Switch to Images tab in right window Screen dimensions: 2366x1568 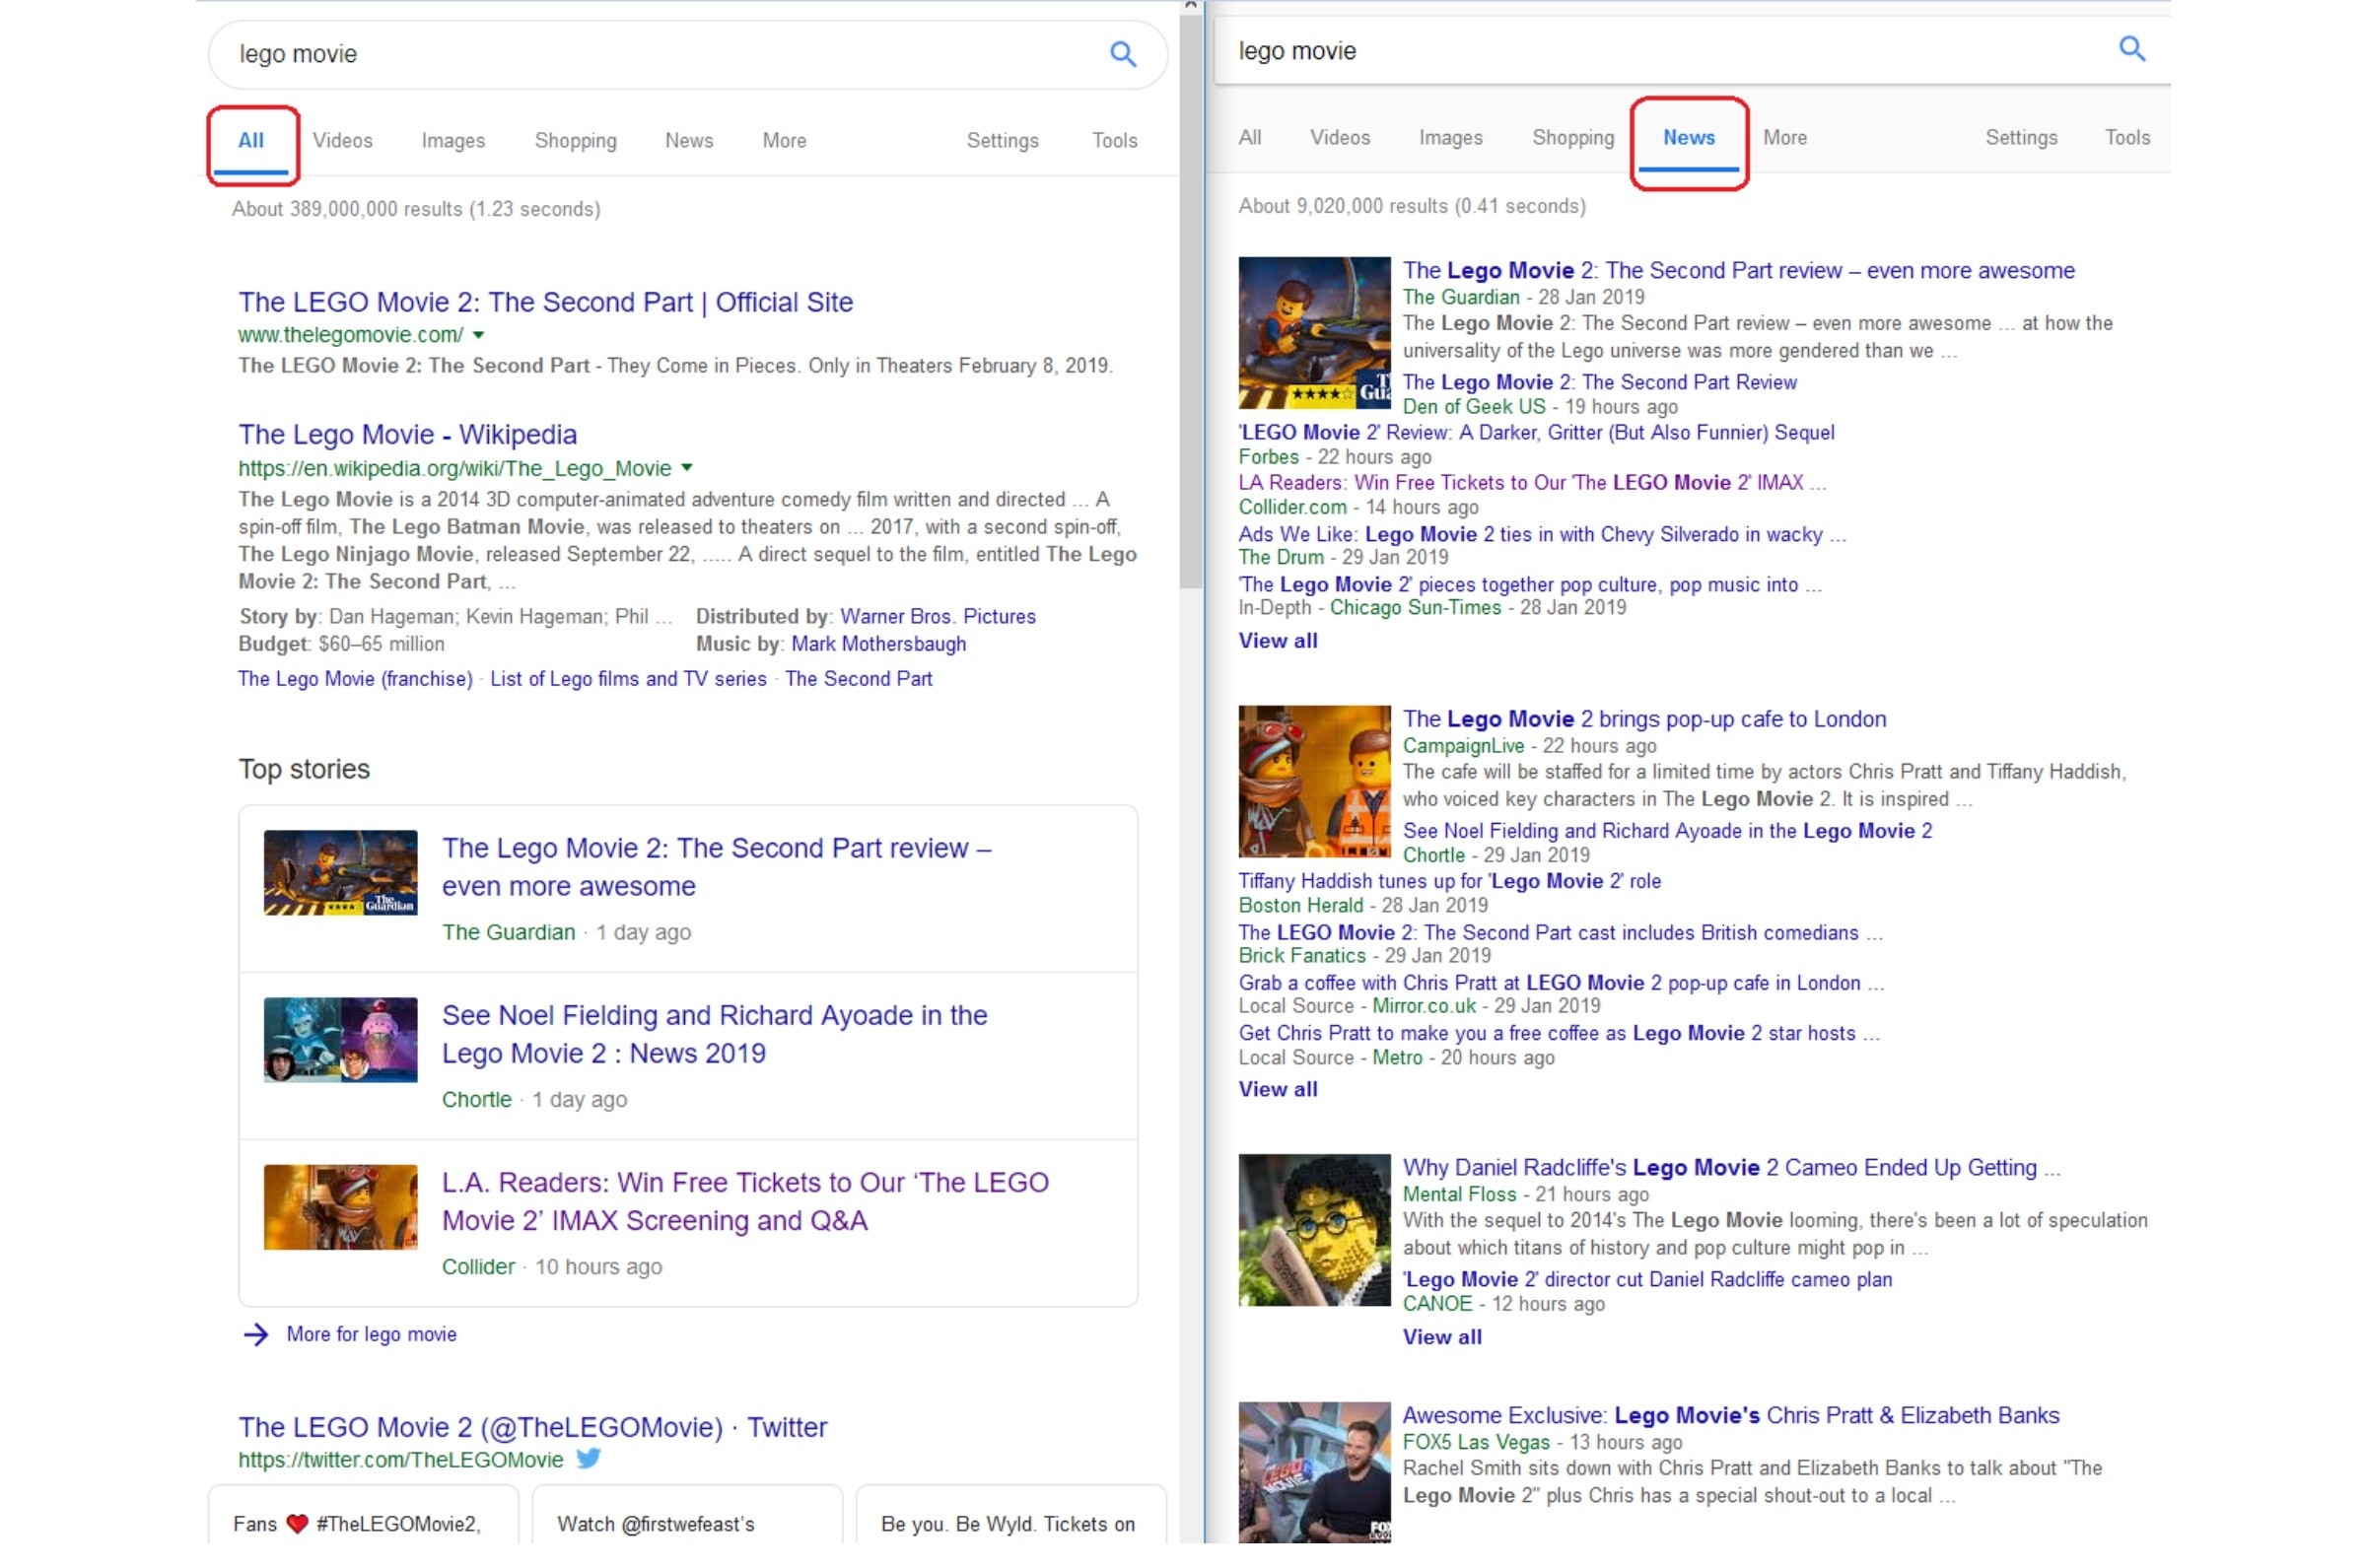pyautogui.click(x=1450, y=138)
